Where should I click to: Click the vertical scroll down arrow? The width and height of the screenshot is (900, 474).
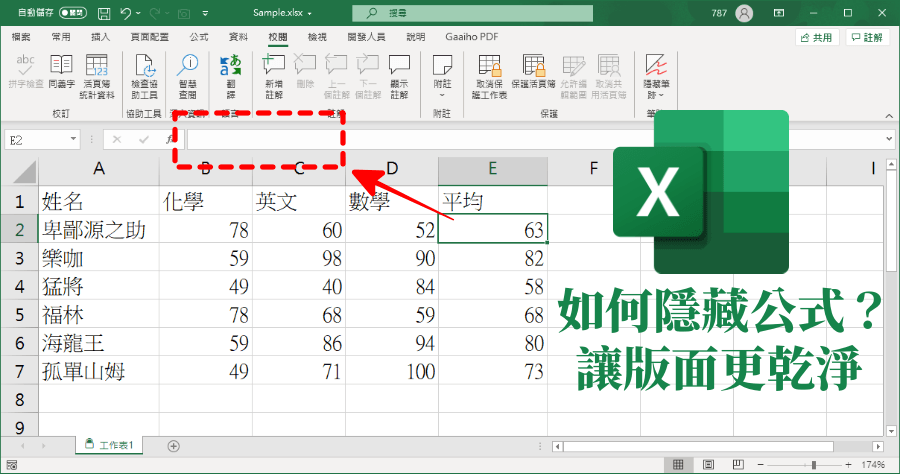(x=891, y=431)
